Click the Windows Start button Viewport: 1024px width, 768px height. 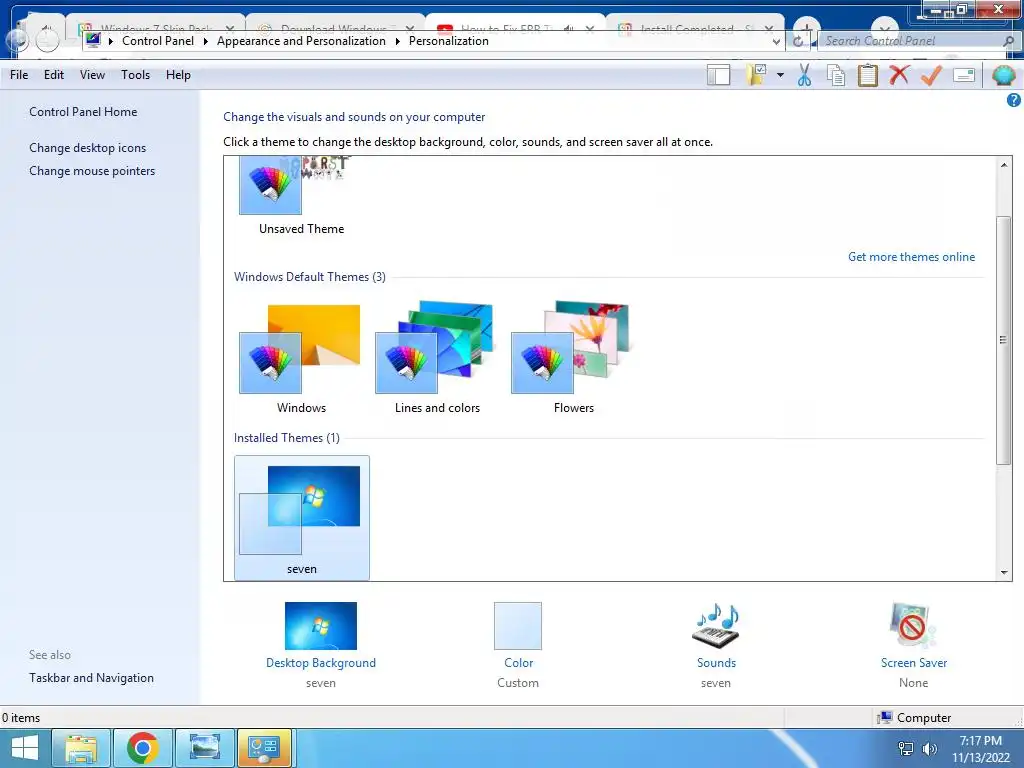point(25,748)
